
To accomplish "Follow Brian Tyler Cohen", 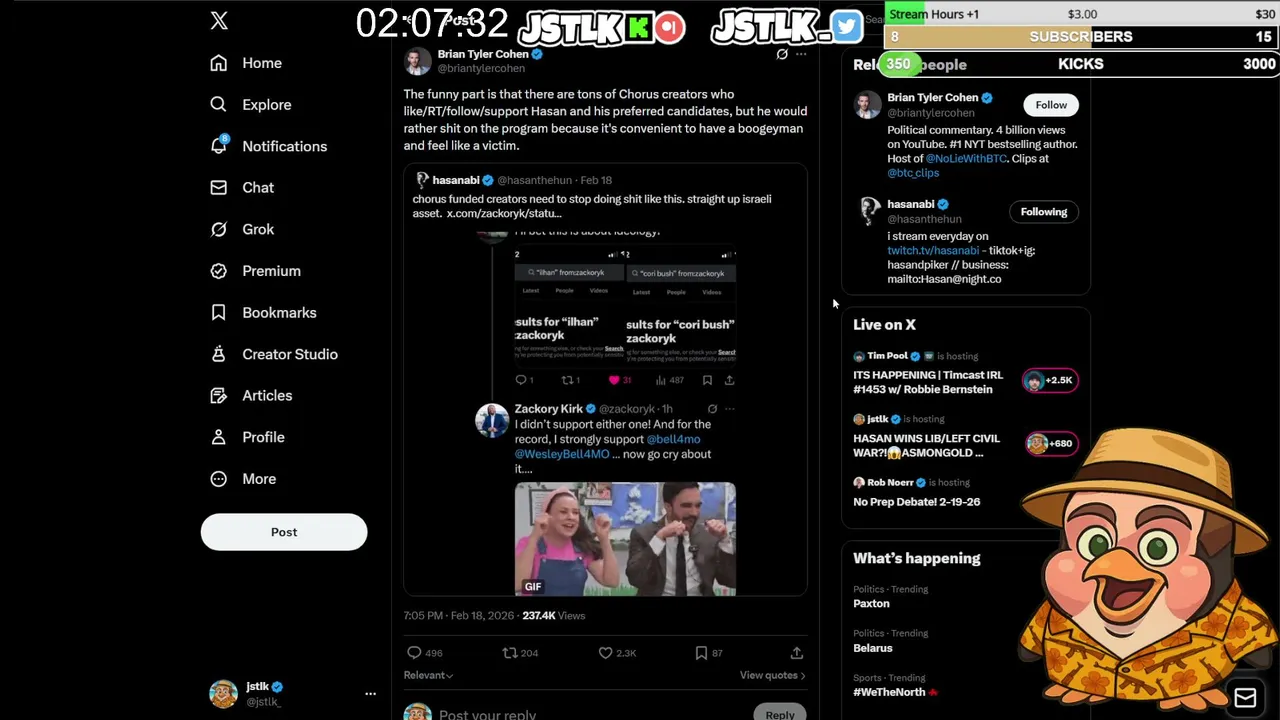I will point(1051,105).
